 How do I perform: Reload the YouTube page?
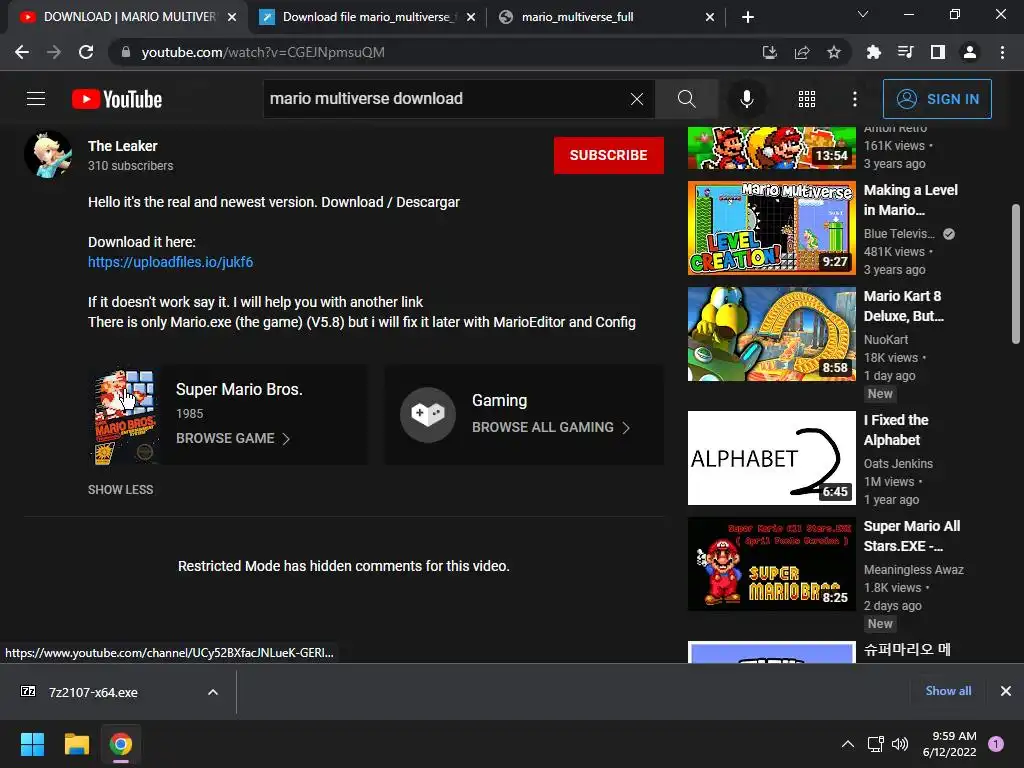(86, 52)
